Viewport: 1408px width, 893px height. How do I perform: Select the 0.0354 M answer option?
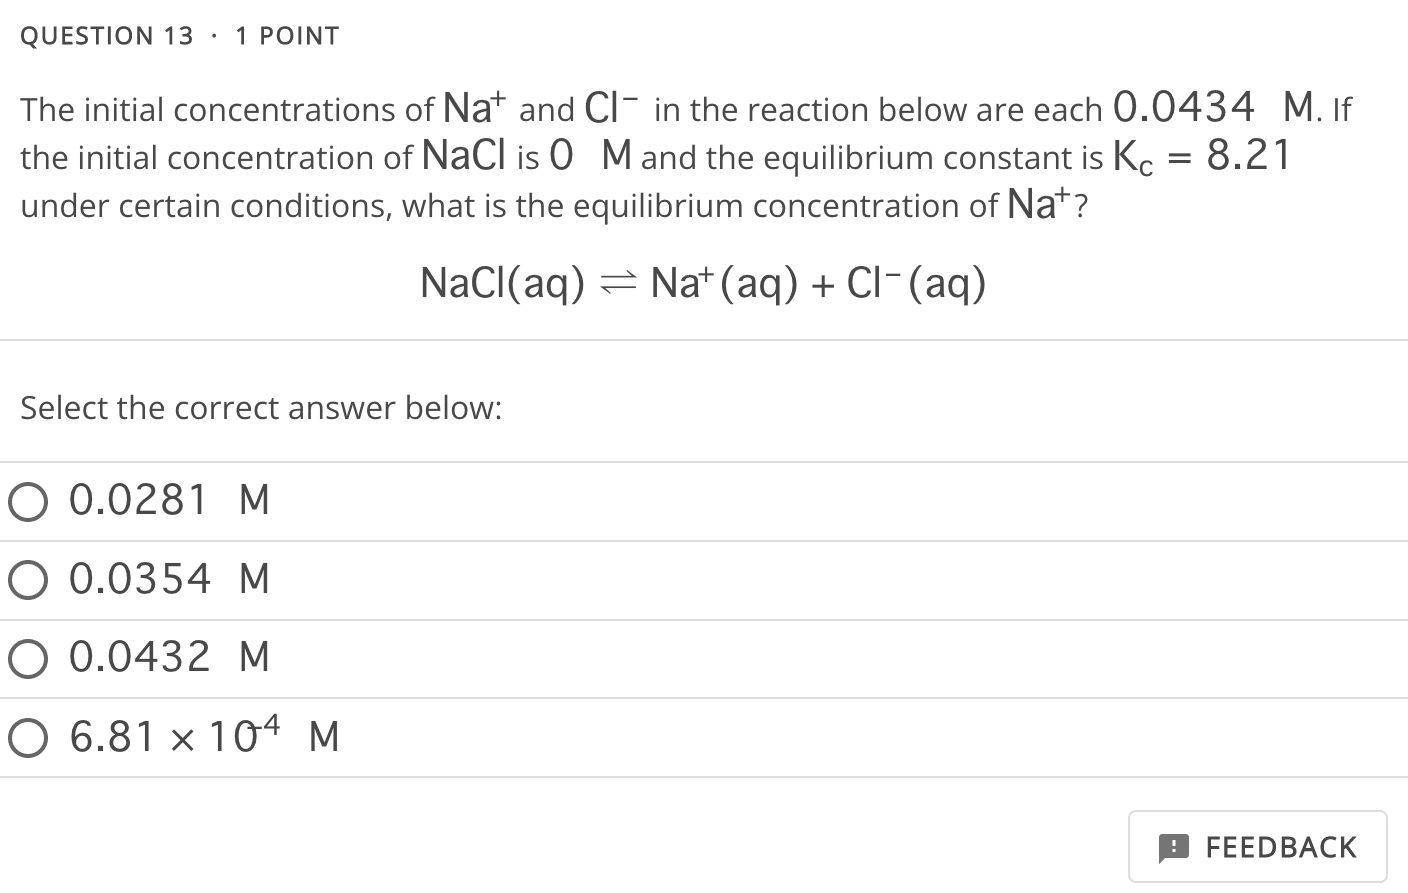tap(168, 579)
